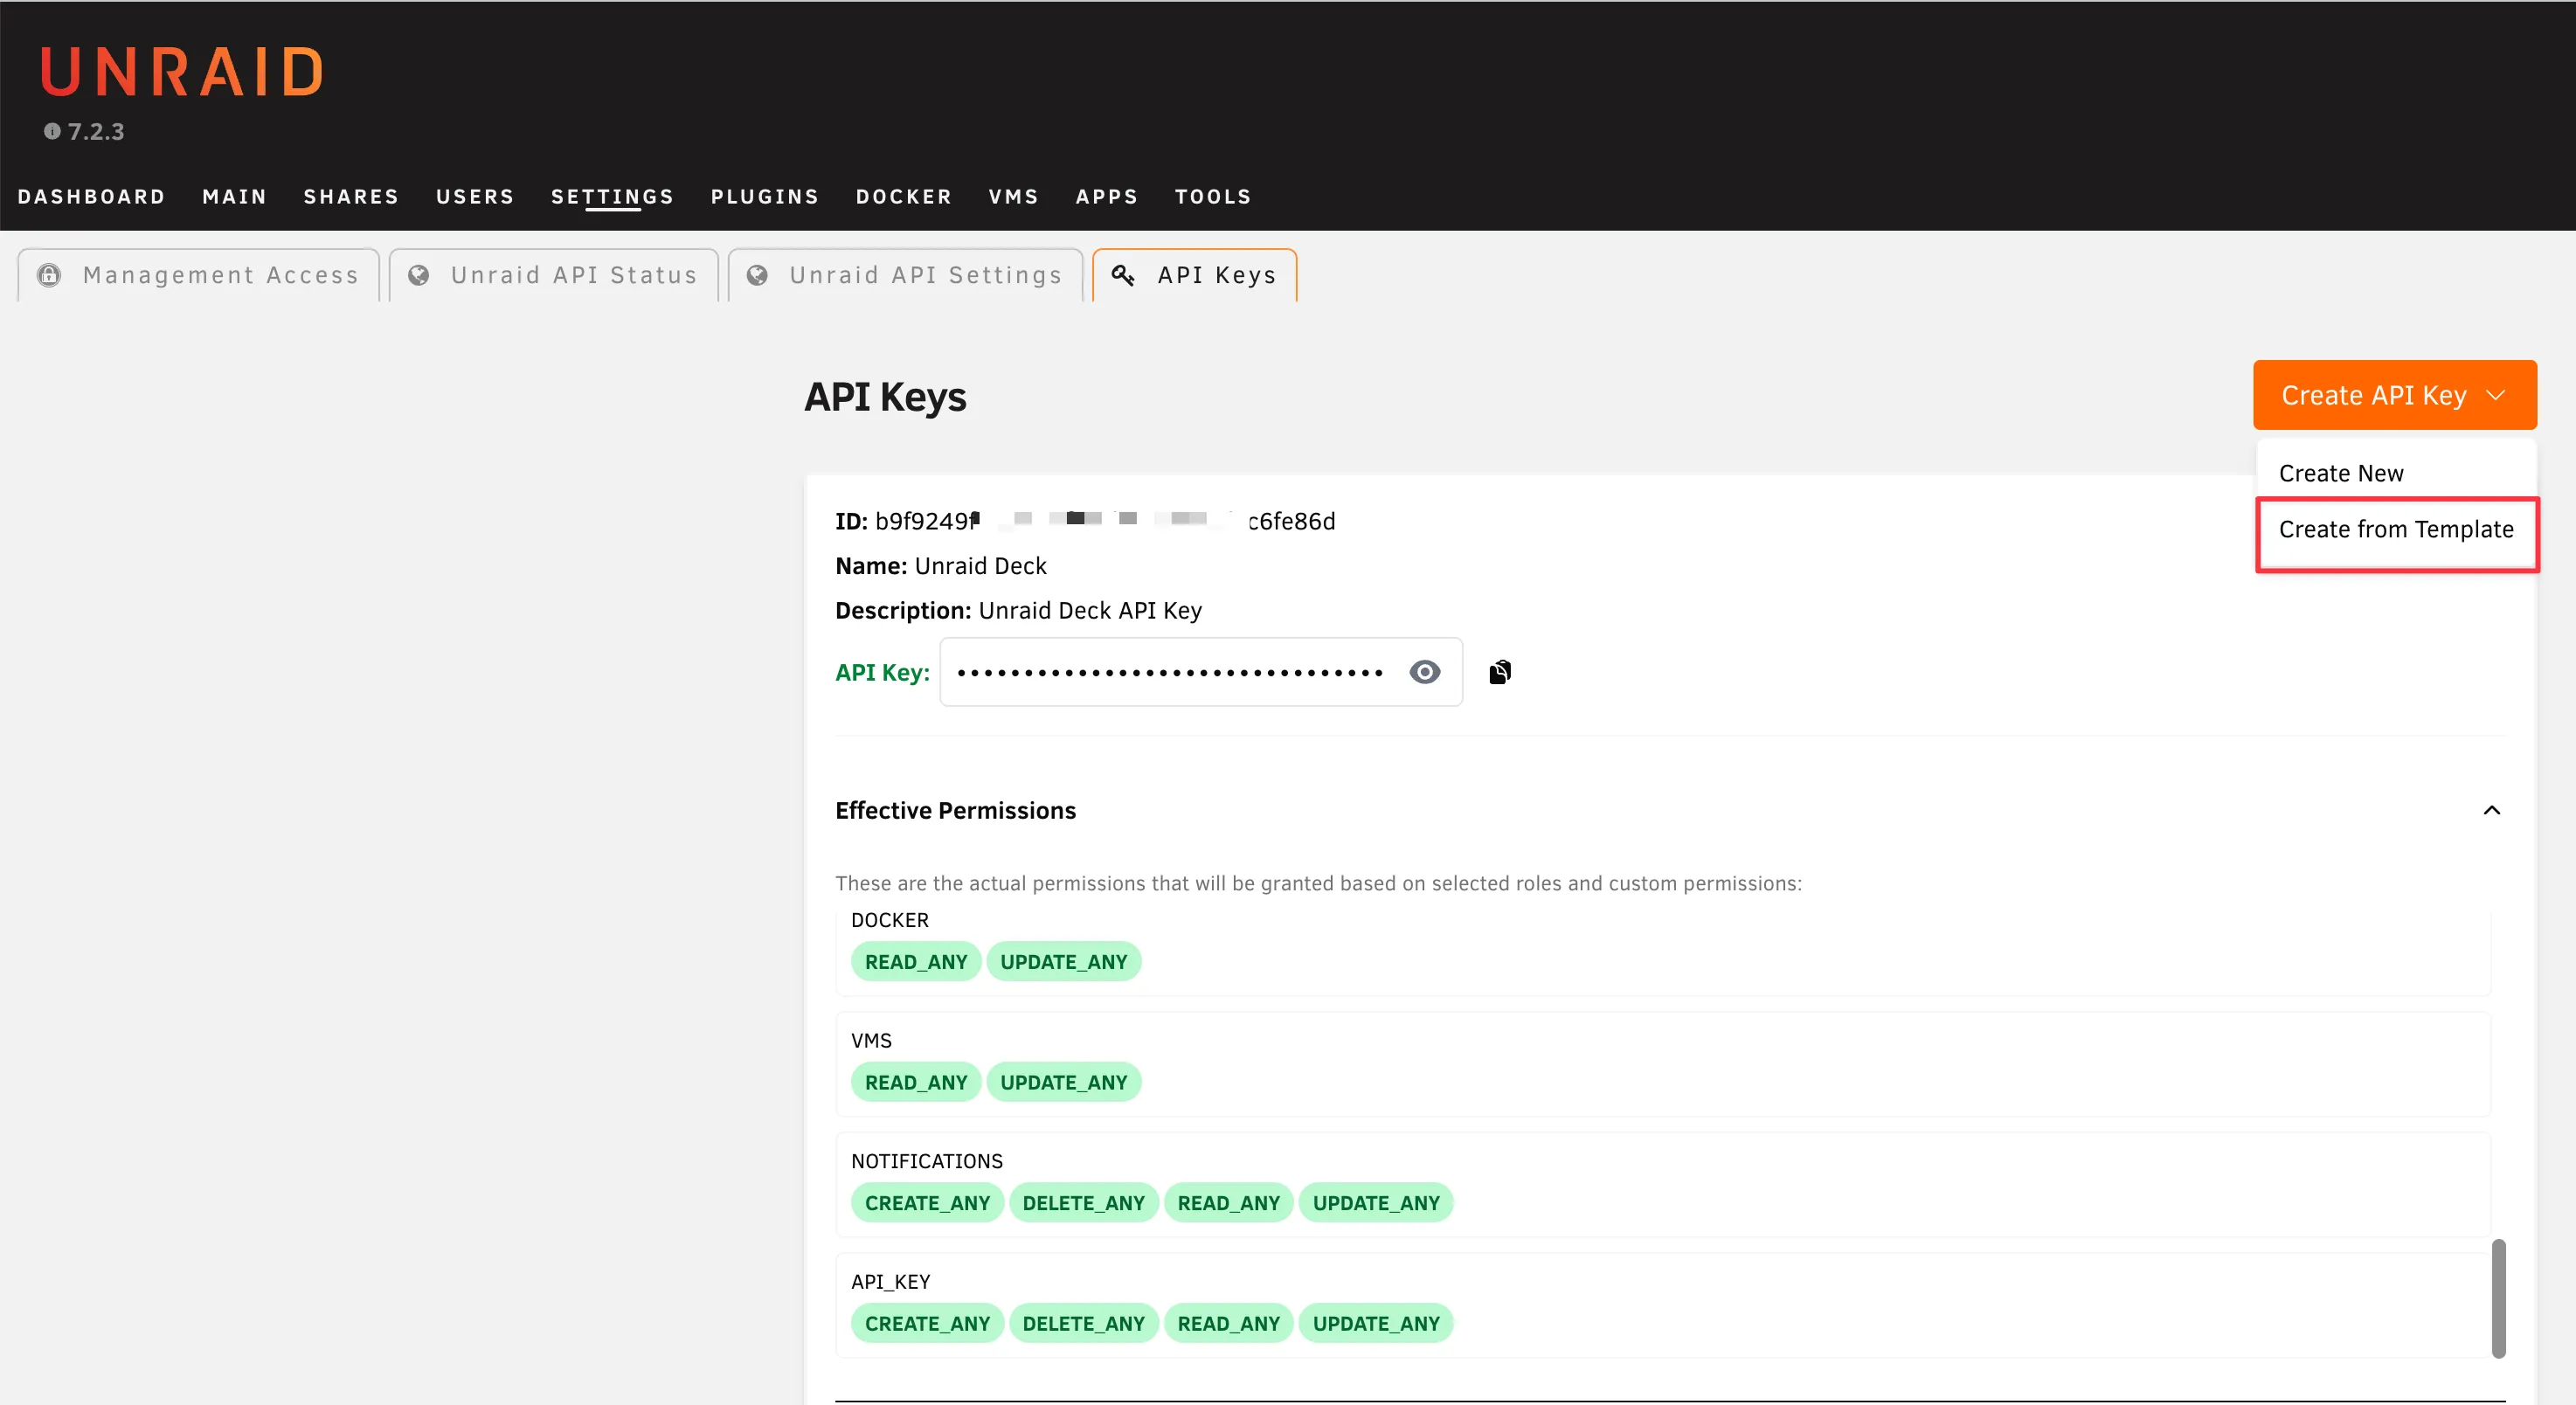Click the NOTIFICATIONS CREATE_ANY badge
The width and height of the screenshot is (2576, 1405).
tap(927, 1203)
